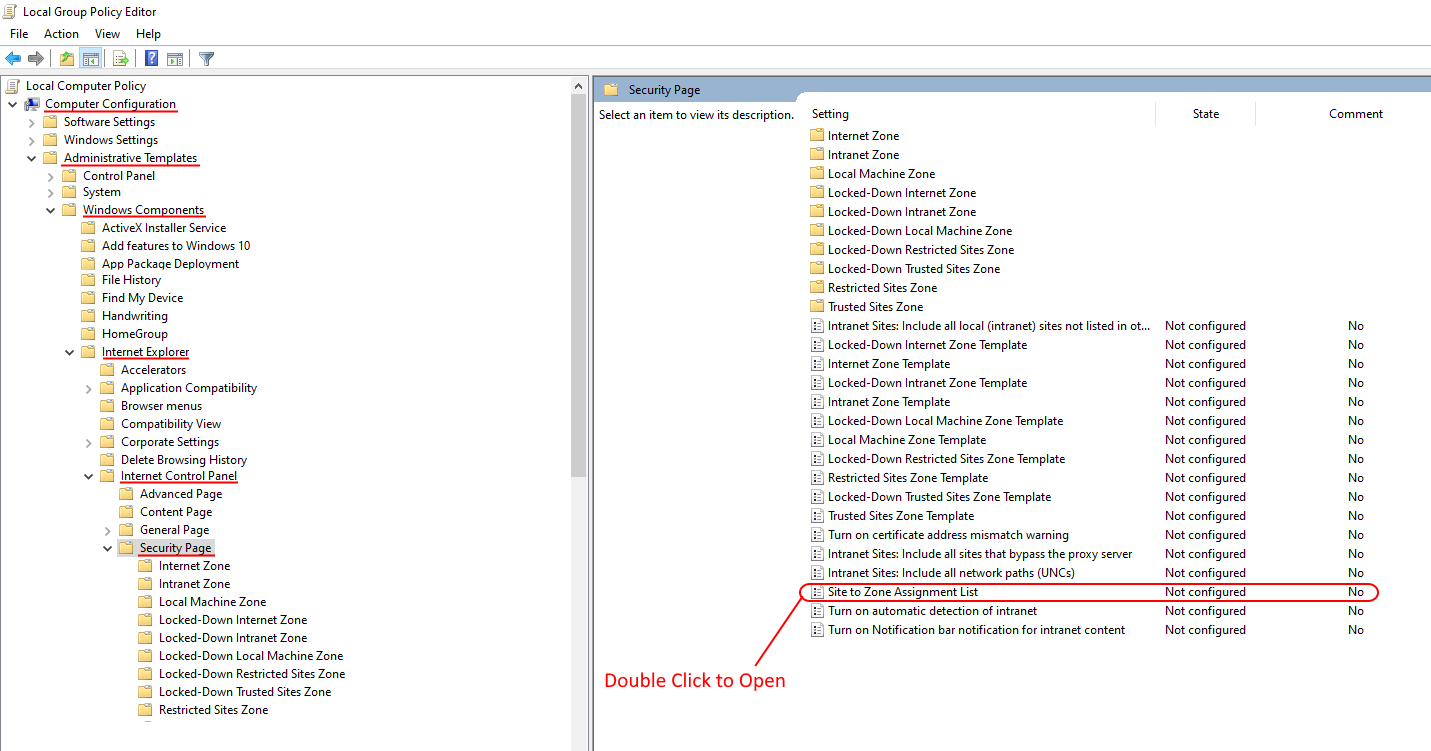1431x751 pixels.
Task: Open the View menu
Action: (107, 34)
